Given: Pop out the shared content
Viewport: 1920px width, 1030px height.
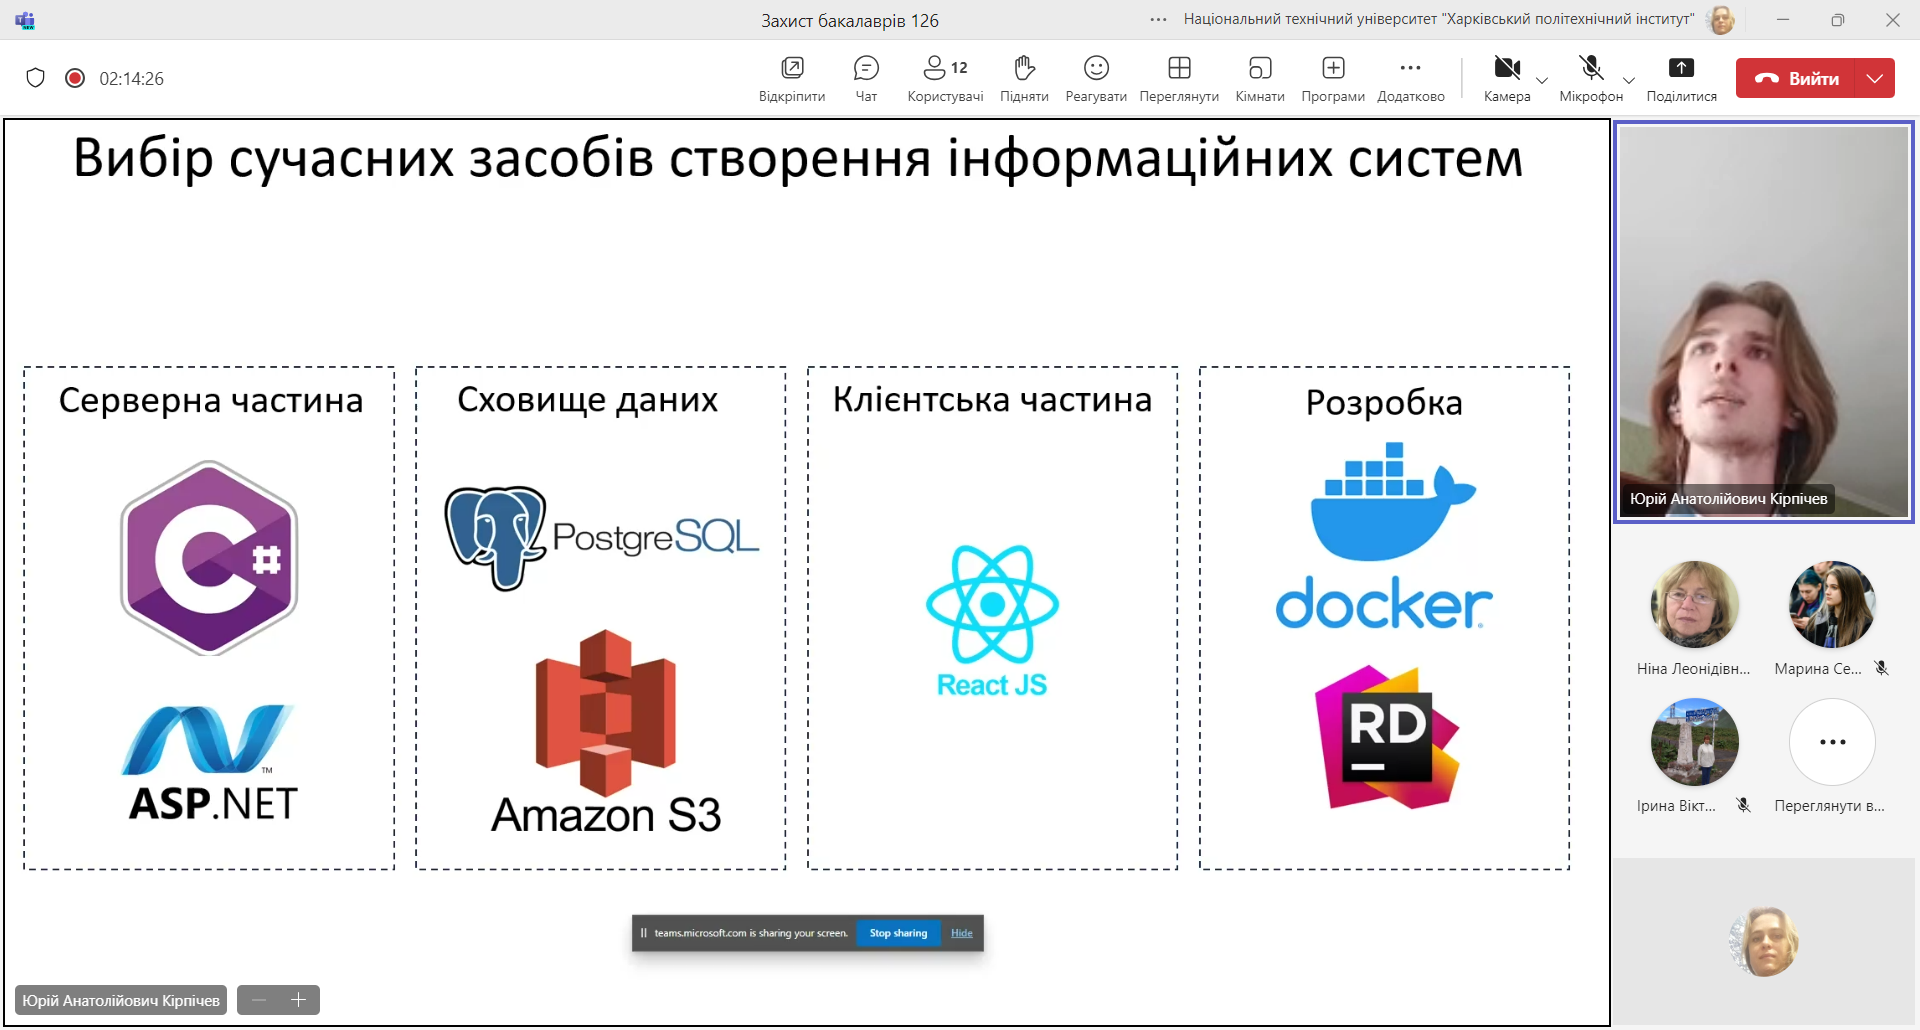Looking at the screenshot, I should point(792,78).
